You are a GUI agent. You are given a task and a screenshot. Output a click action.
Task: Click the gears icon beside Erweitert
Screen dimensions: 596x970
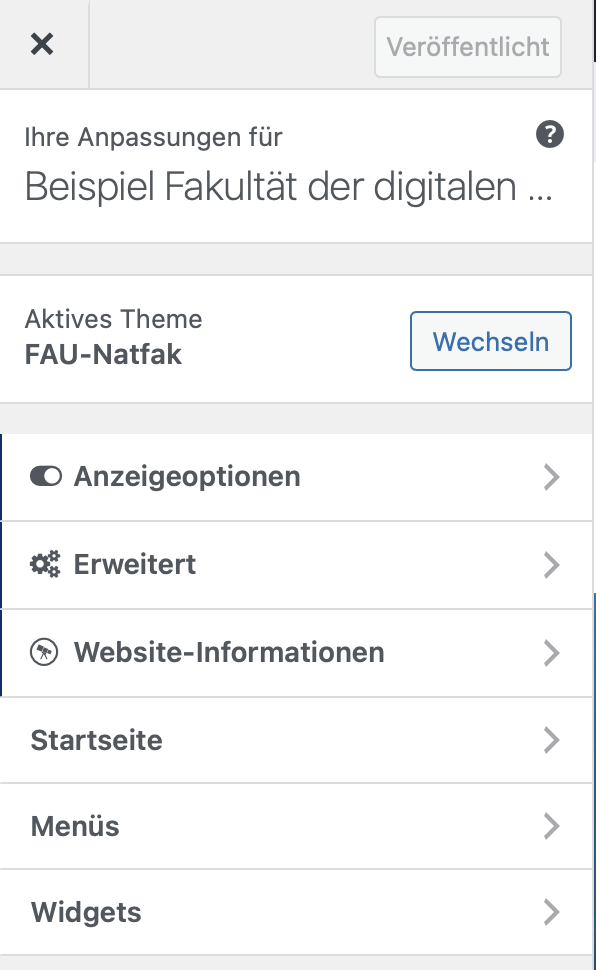pos(45,564)
